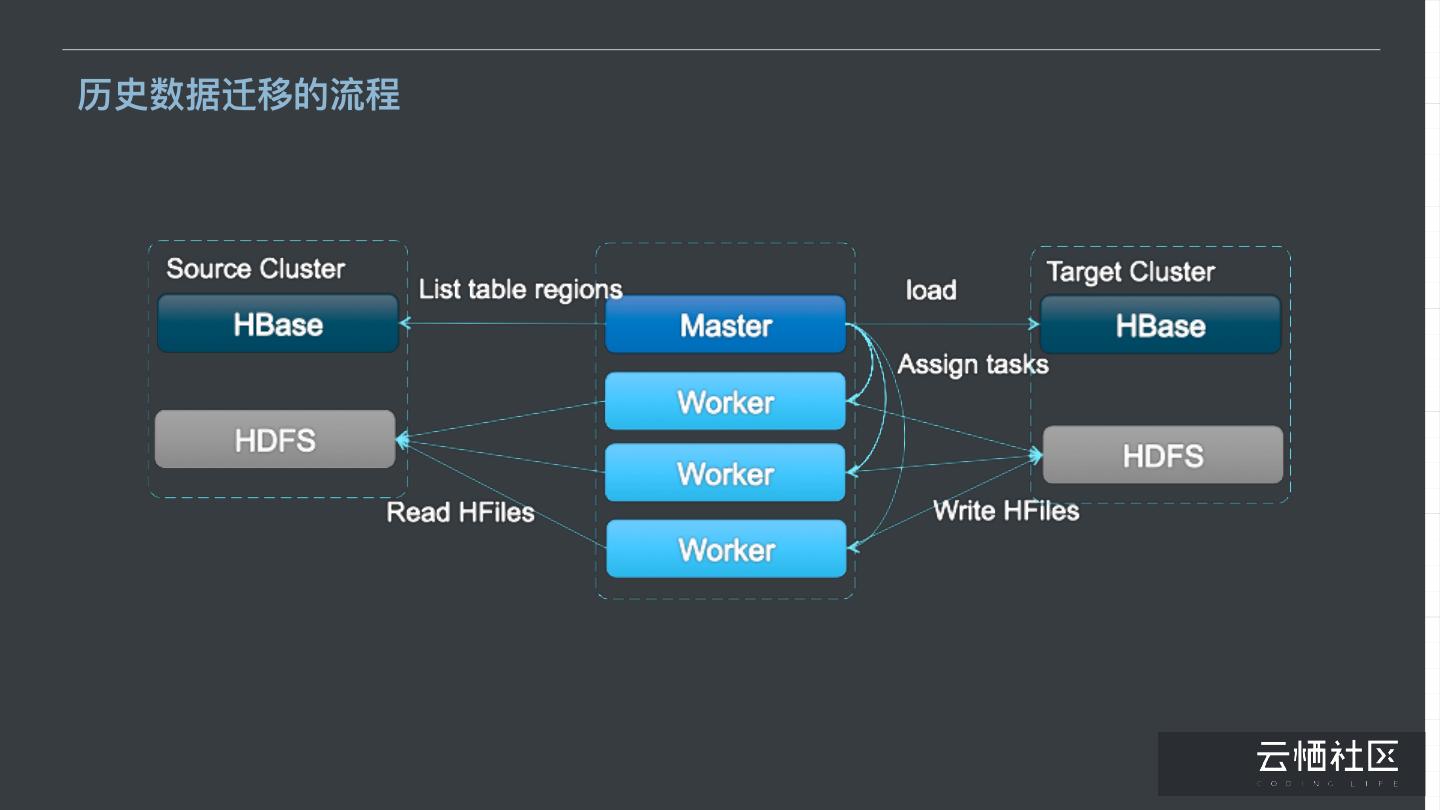Click the arrowhead pointing at target HDFS
This screenshot has height=810, width=1440.
tap(1035, 457)
